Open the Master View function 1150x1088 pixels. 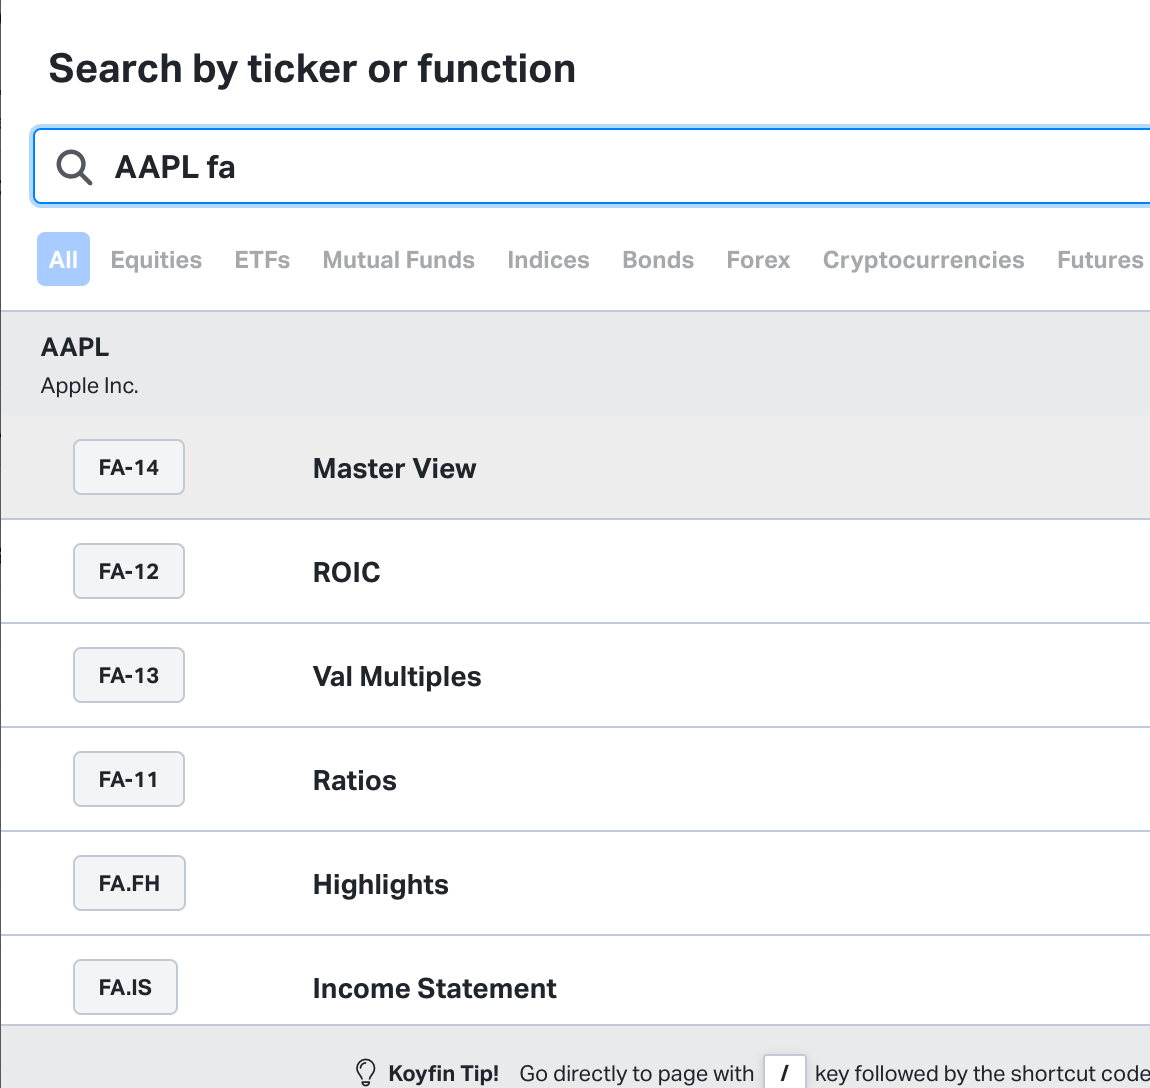(576, 467)
